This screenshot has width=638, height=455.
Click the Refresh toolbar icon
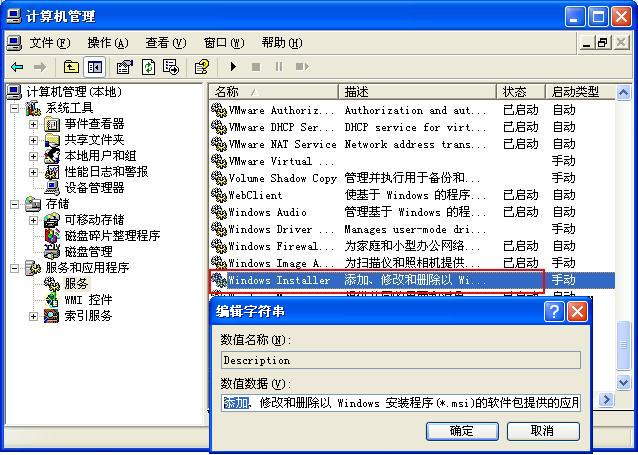[148, 67]
